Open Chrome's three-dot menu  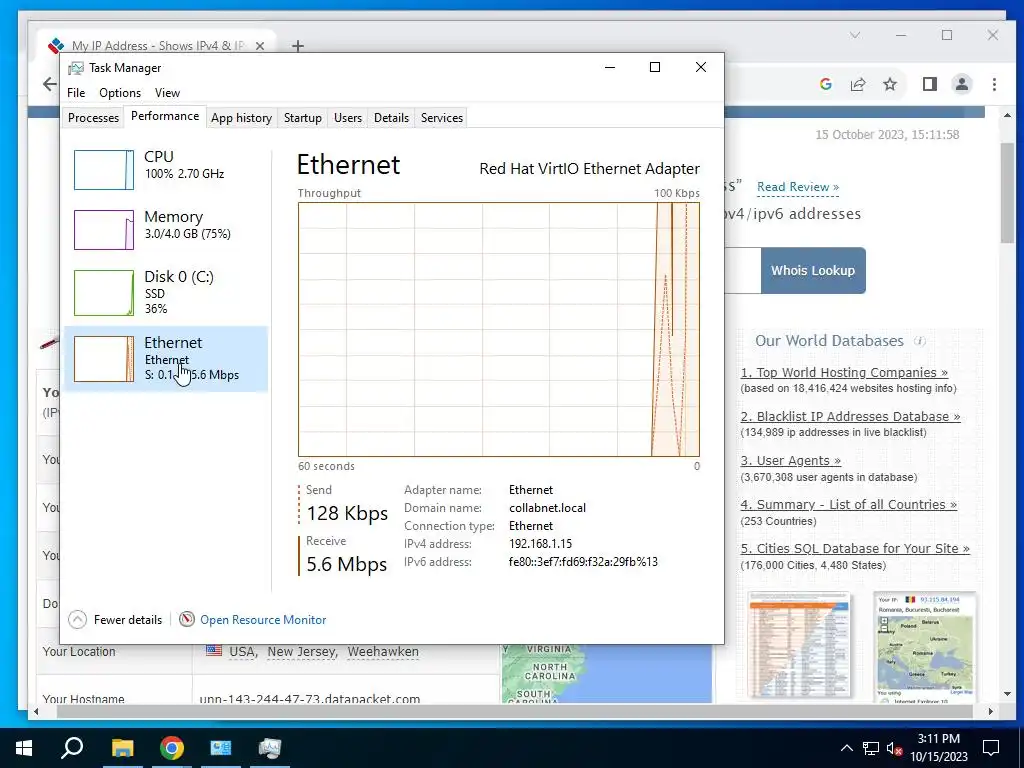[994, 84]
